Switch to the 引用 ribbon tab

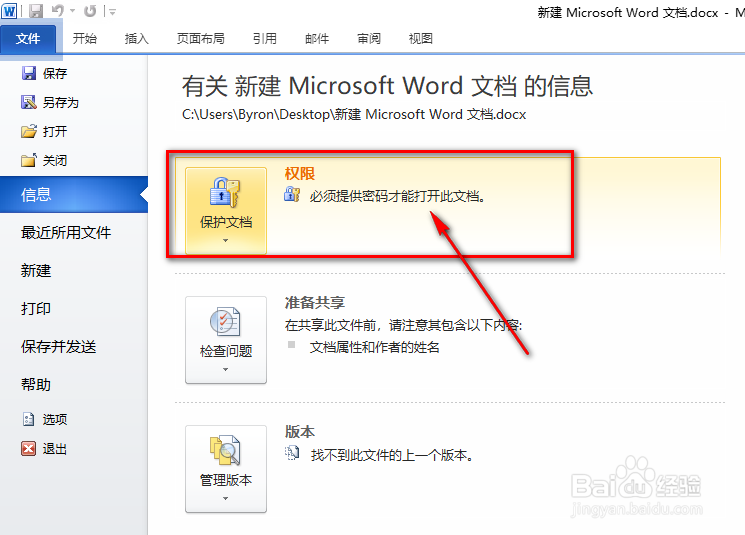(265, 38)
